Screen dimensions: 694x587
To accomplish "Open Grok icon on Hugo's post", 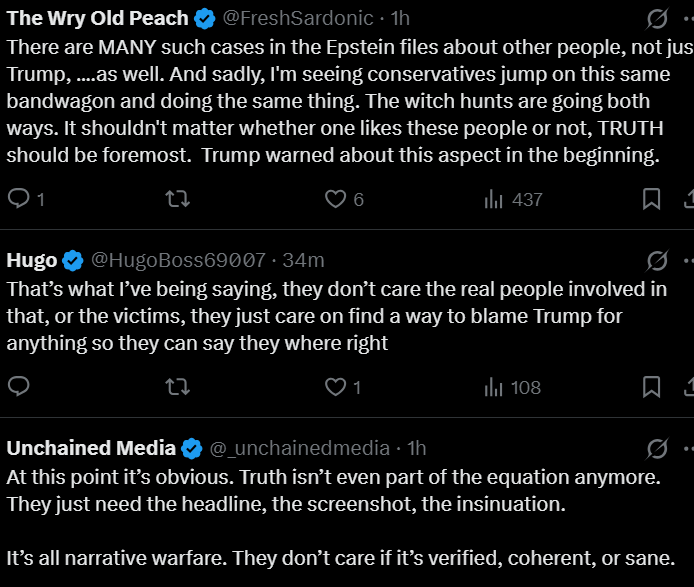I will coord(657,261).
